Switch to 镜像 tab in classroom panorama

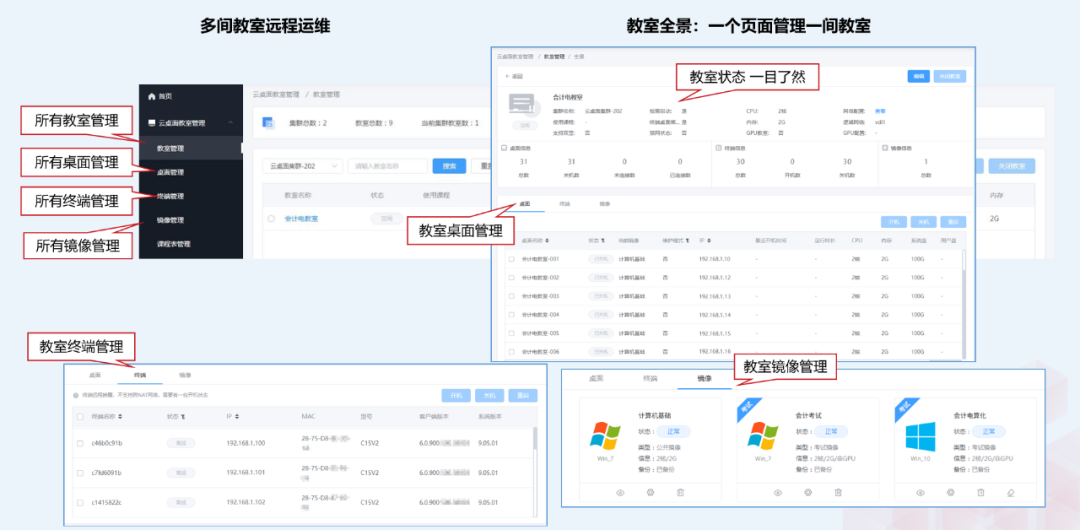(605, 205)
